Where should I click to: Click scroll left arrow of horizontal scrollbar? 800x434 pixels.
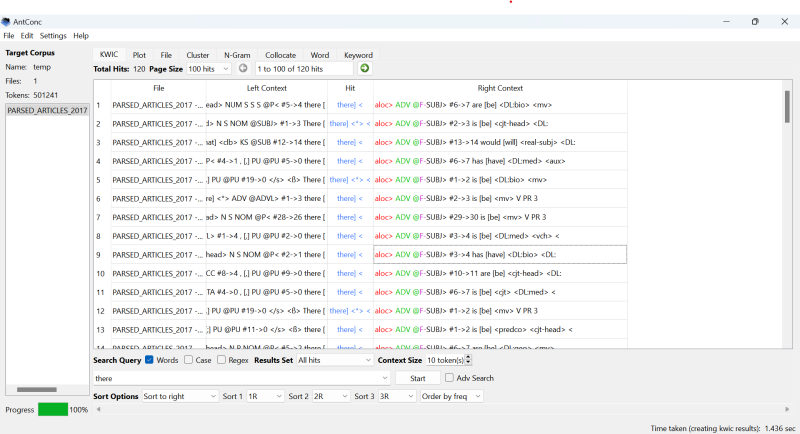[98, 409]
